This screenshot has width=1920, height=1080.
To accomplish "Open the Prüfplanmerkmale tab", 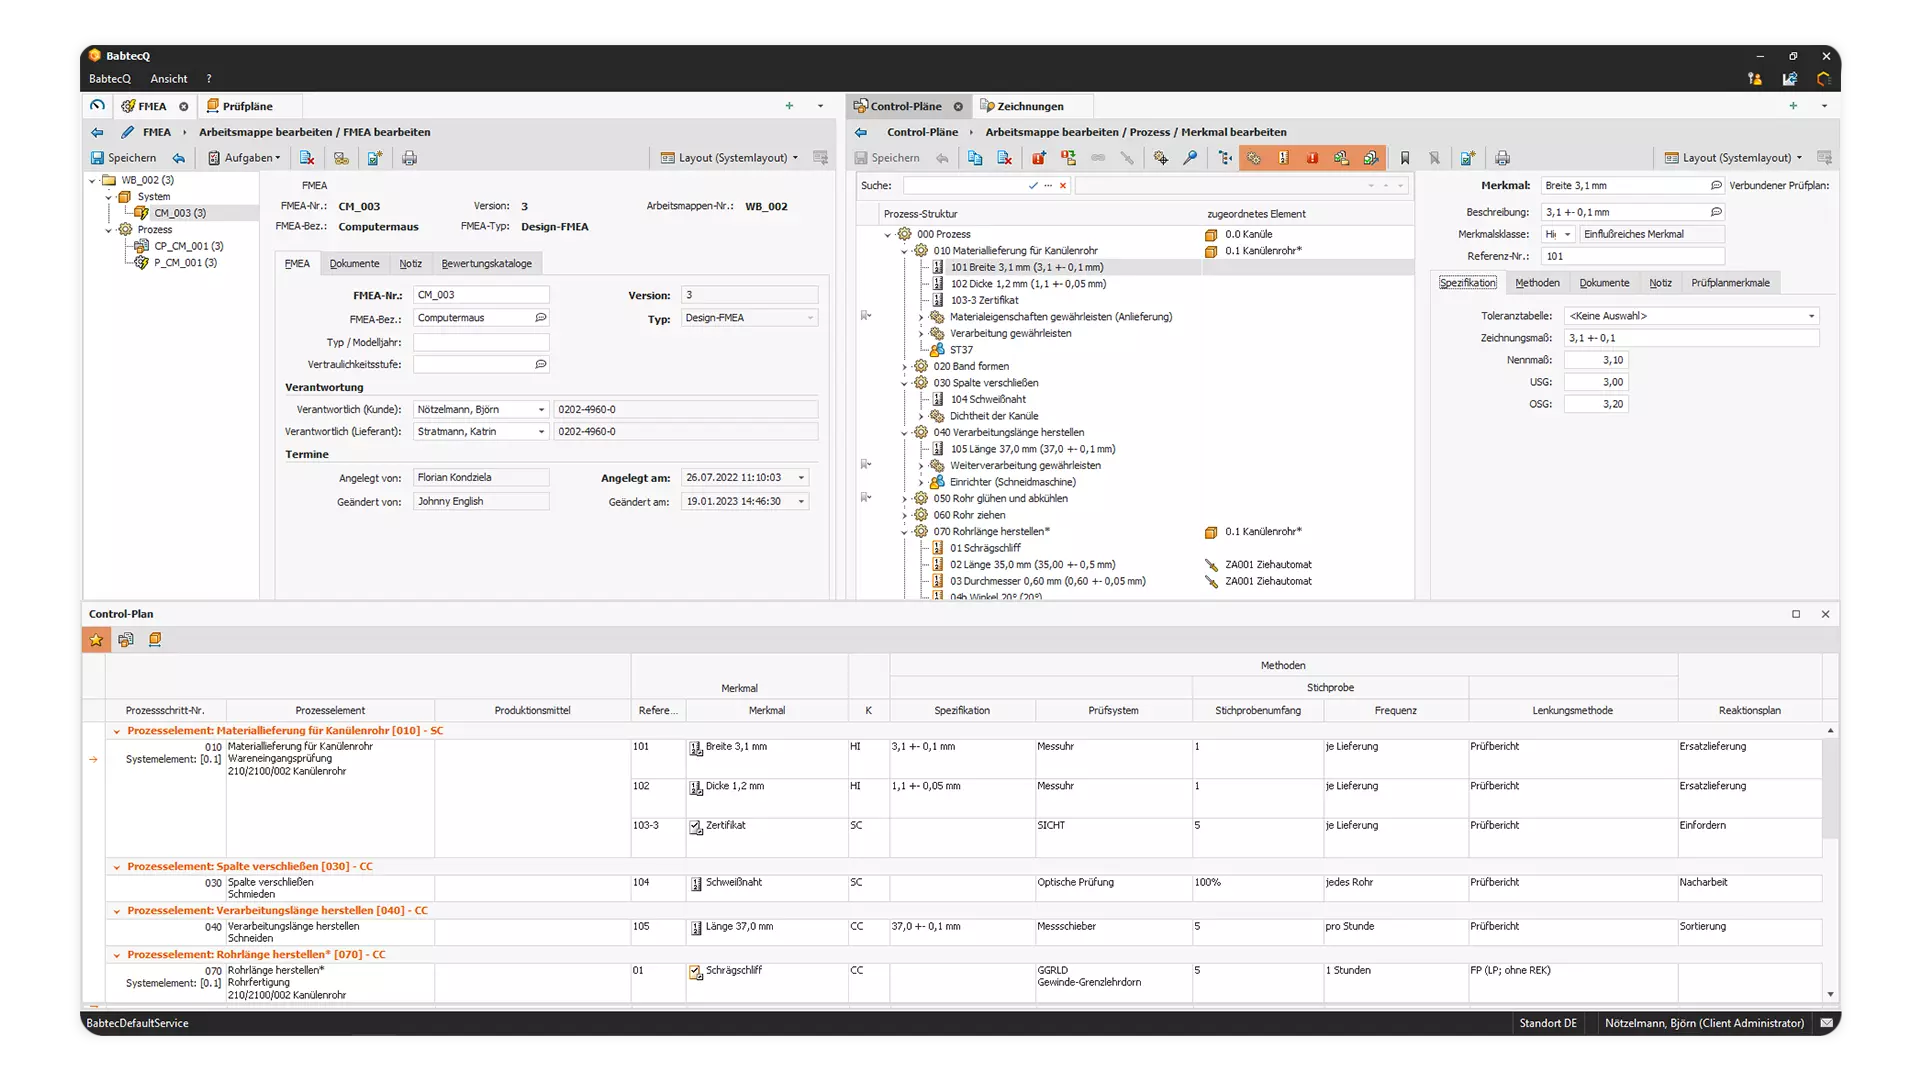I will click(1730, 283).
